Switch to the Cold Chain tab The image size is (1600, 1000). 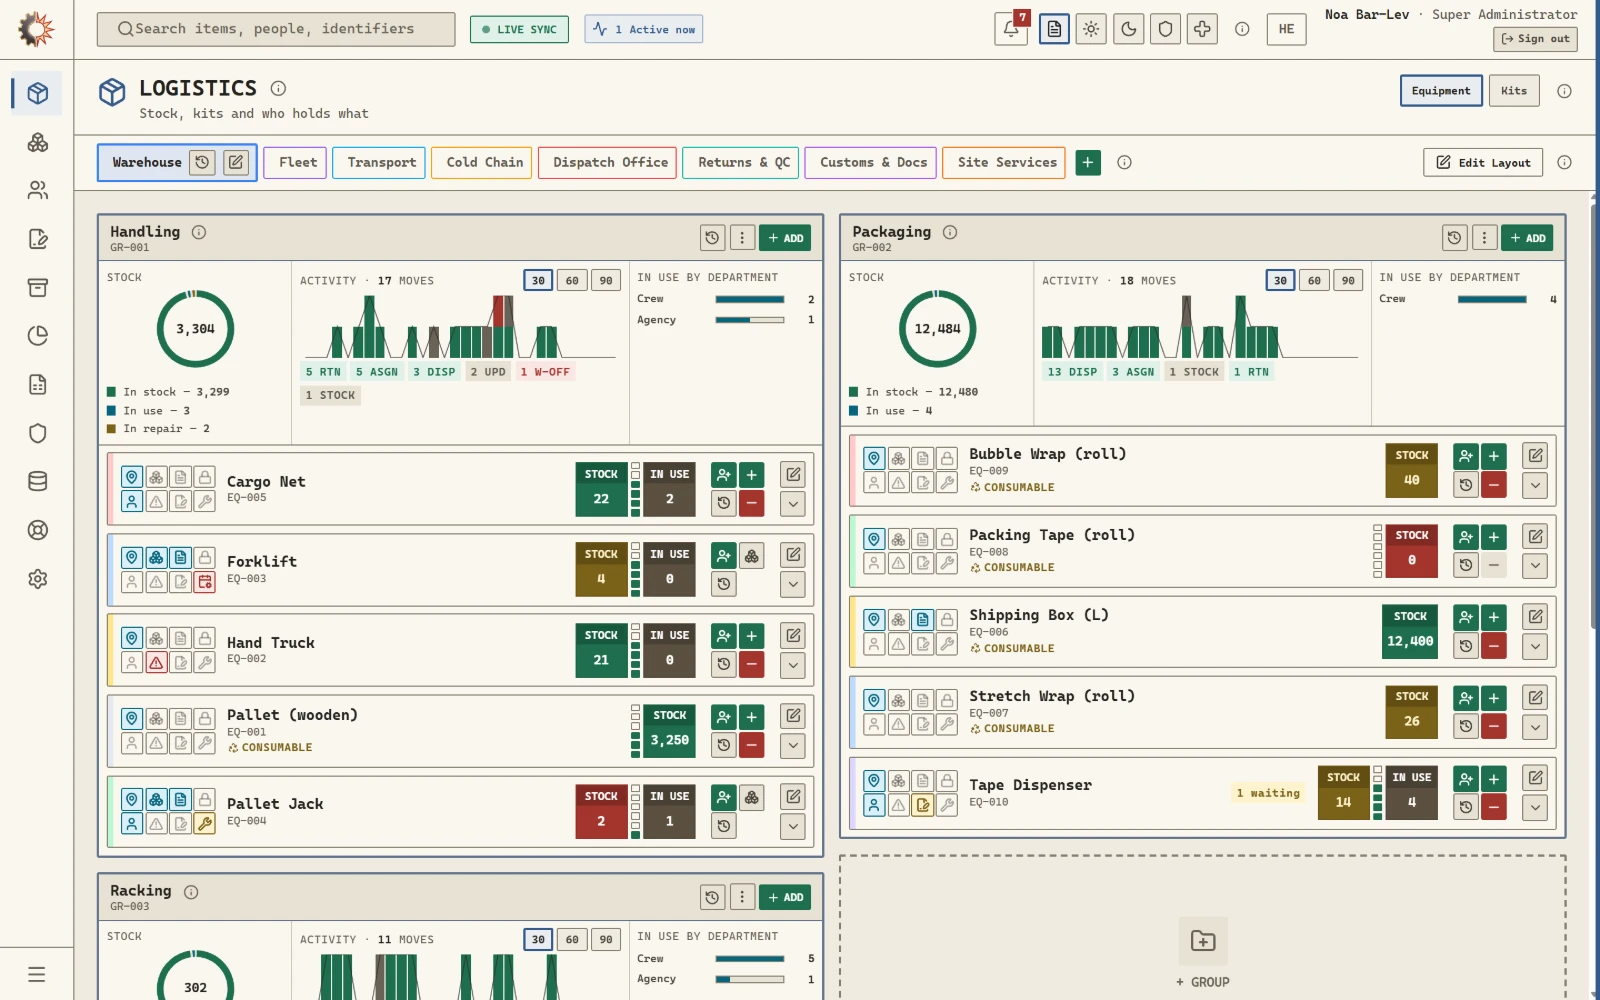click(x=484, y=162)
